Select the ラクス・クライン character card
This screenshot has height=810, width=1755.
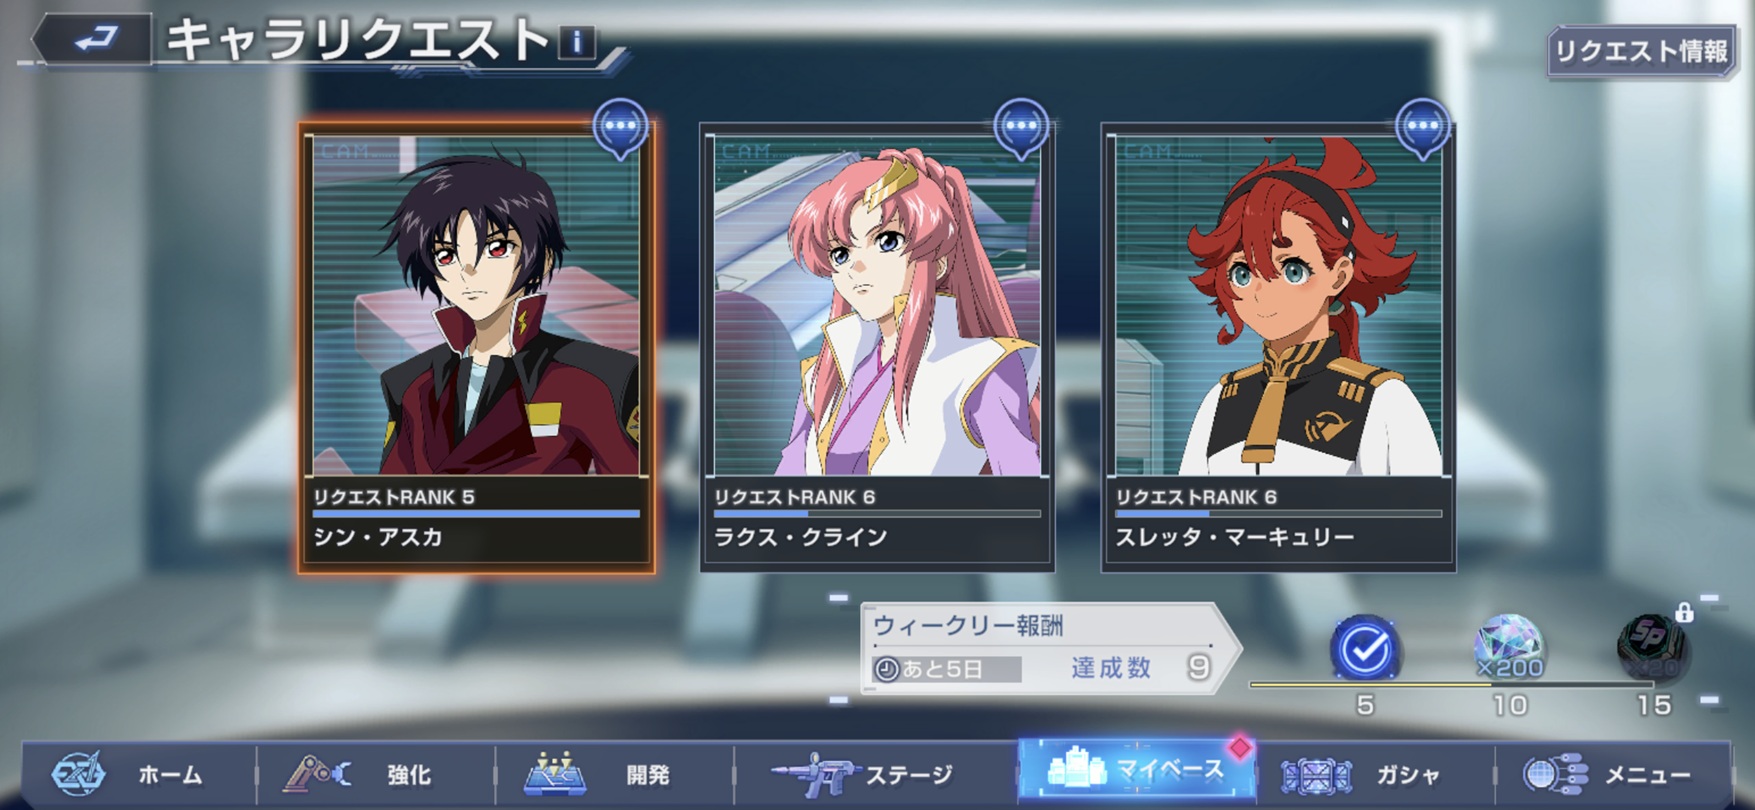876,347
